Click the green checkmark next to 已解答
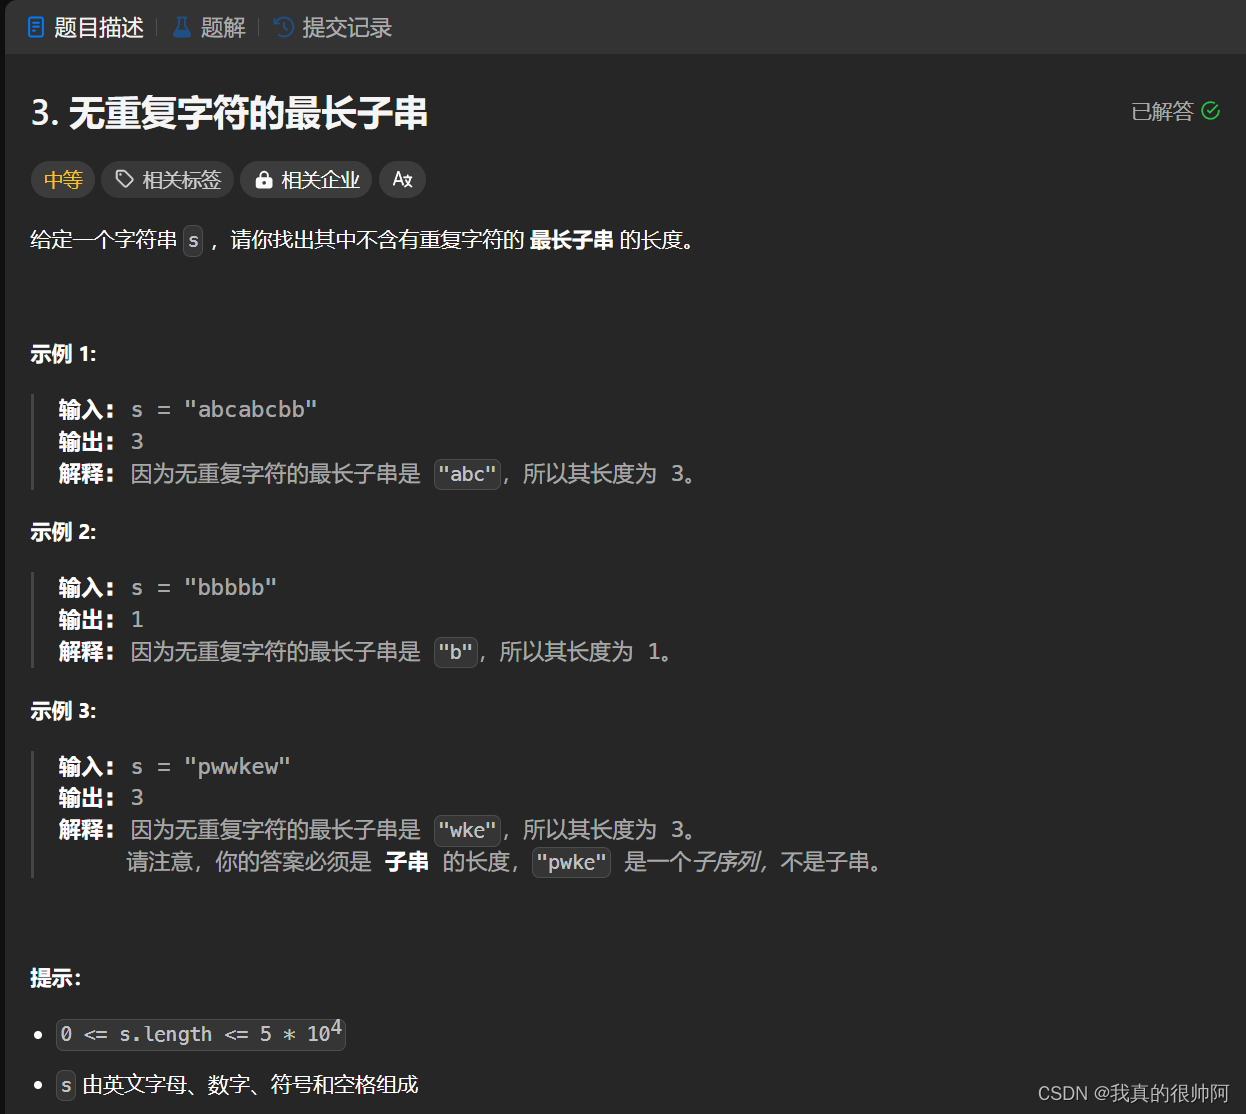The width and height of the screenshot is (1246, 1114). (1210, 111)
